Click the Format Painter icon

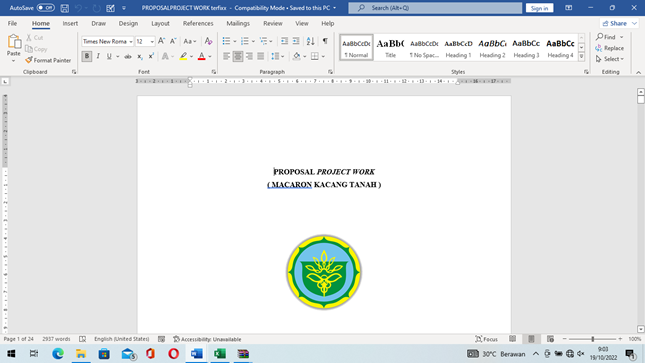[x=29, y=60]
